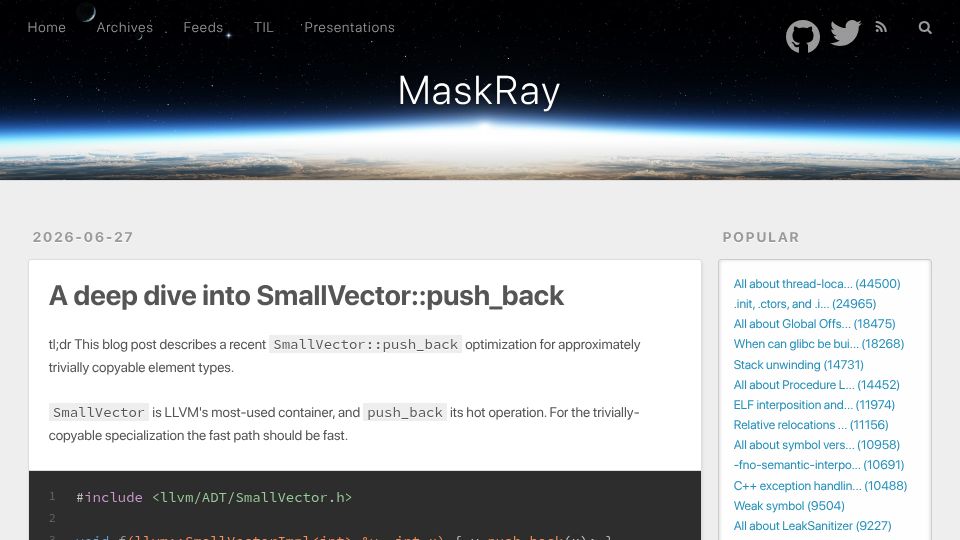Click the POPULAR sidebar heading
Screen dimensions: 960x540
(761, 238)
